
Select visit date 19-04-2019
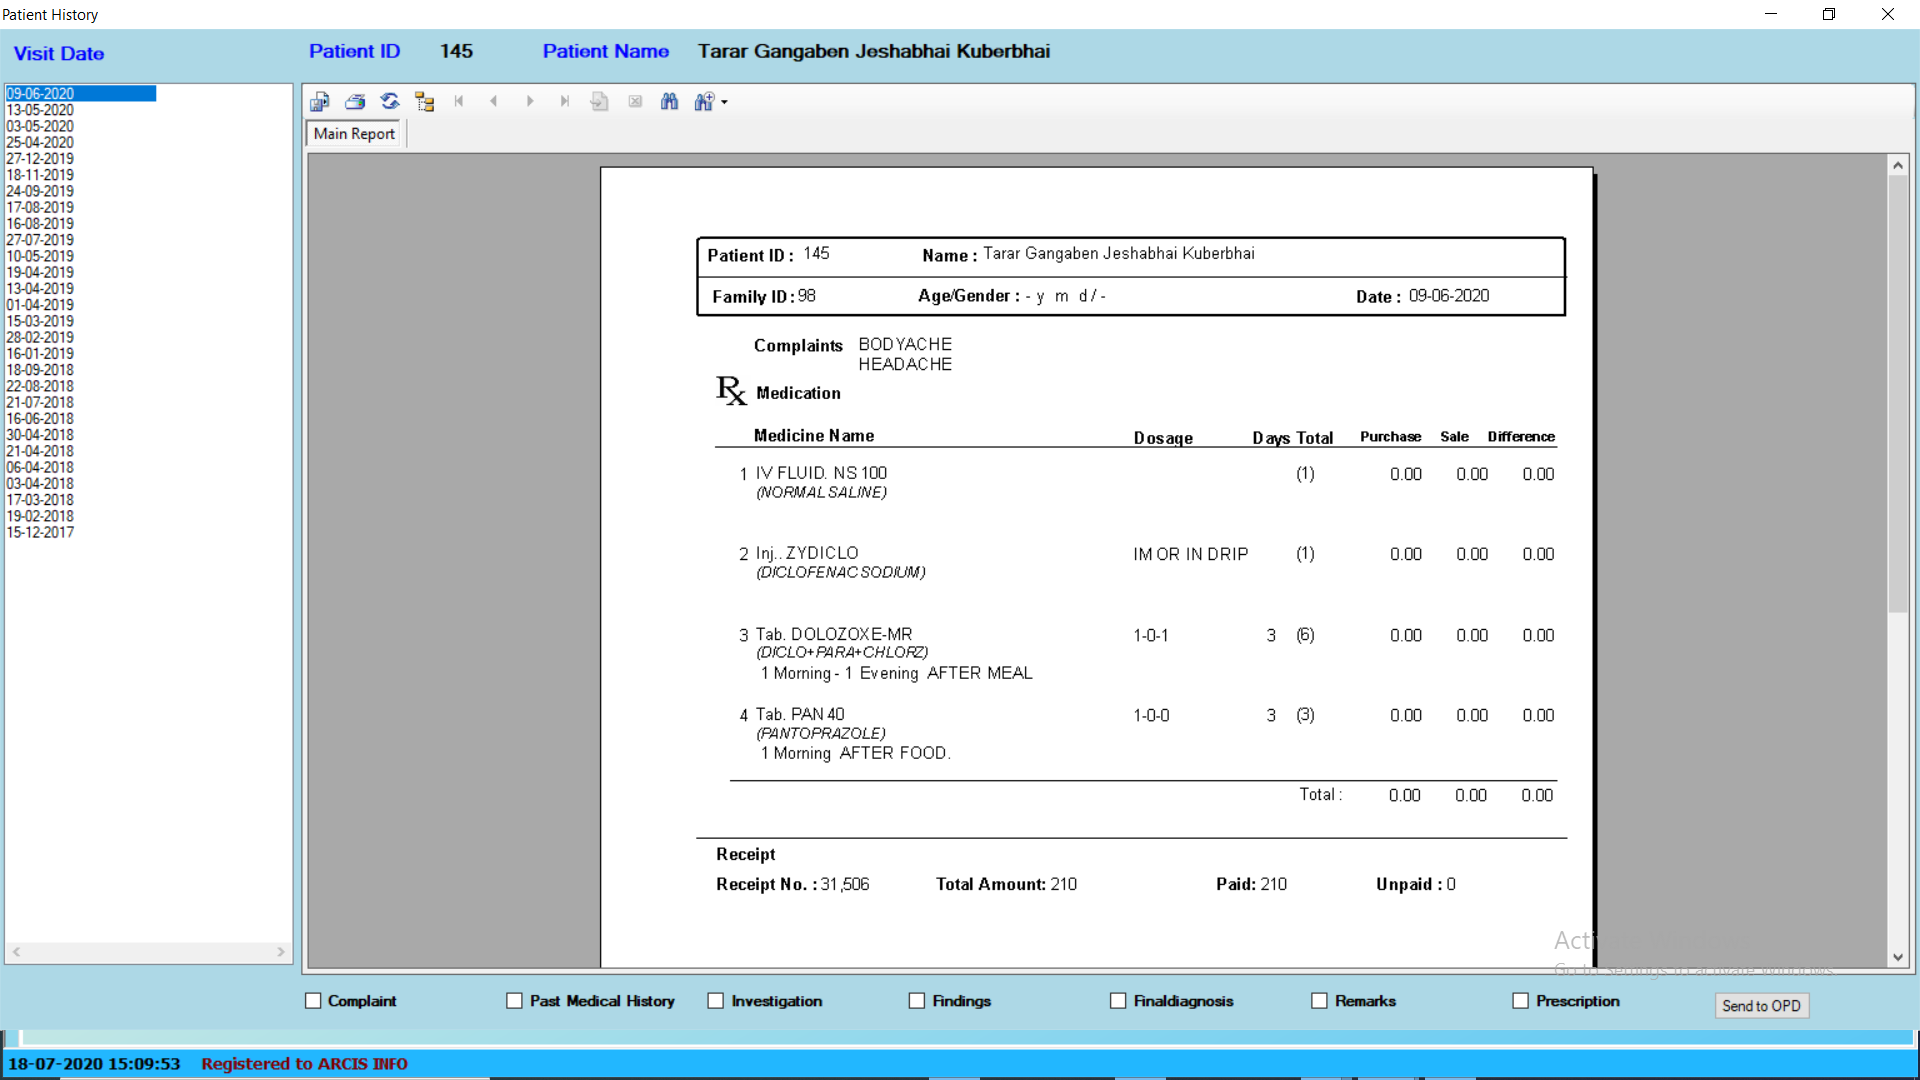coord(41,273)
